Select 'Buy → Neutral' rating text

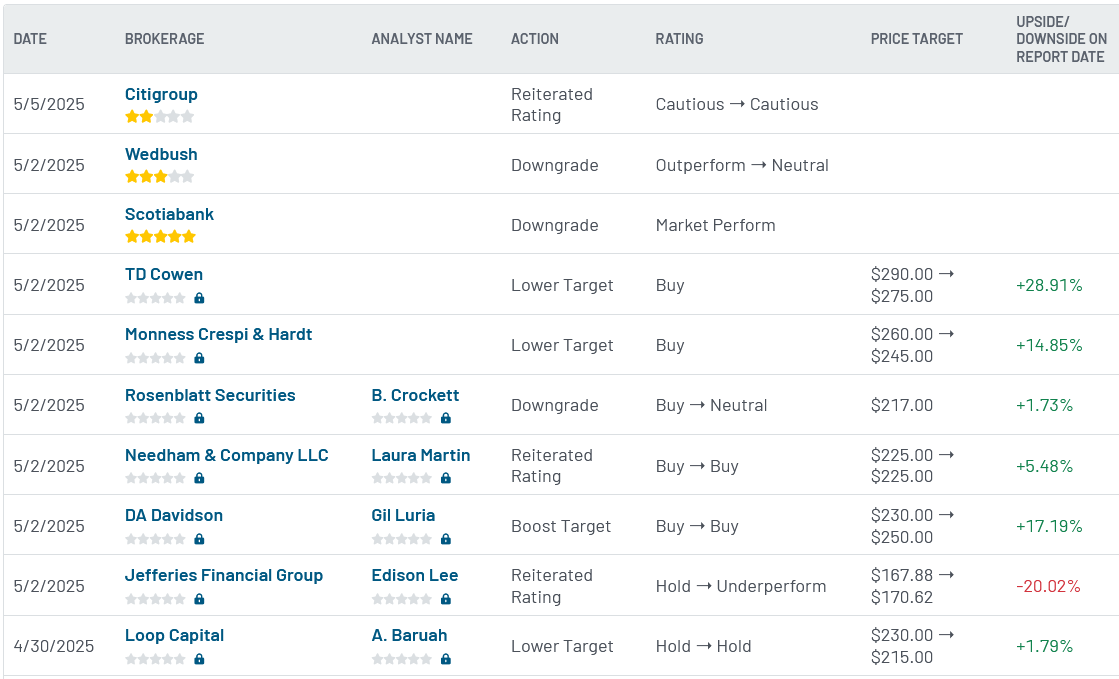point(712,405)
